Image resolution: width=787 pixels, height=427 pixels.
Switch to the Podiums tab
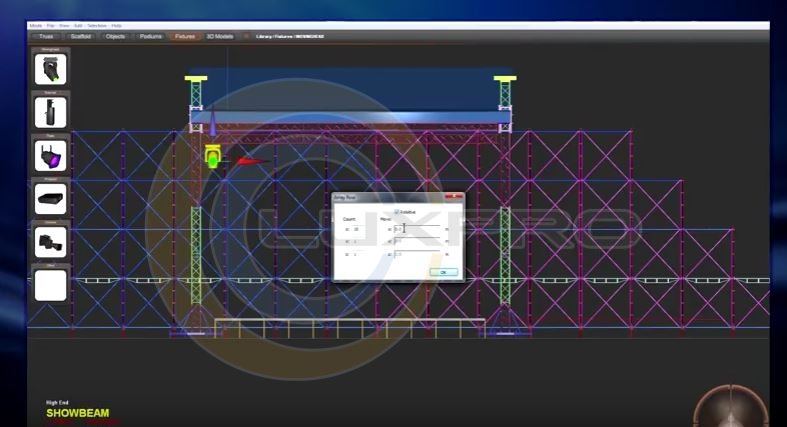(150, 36)
